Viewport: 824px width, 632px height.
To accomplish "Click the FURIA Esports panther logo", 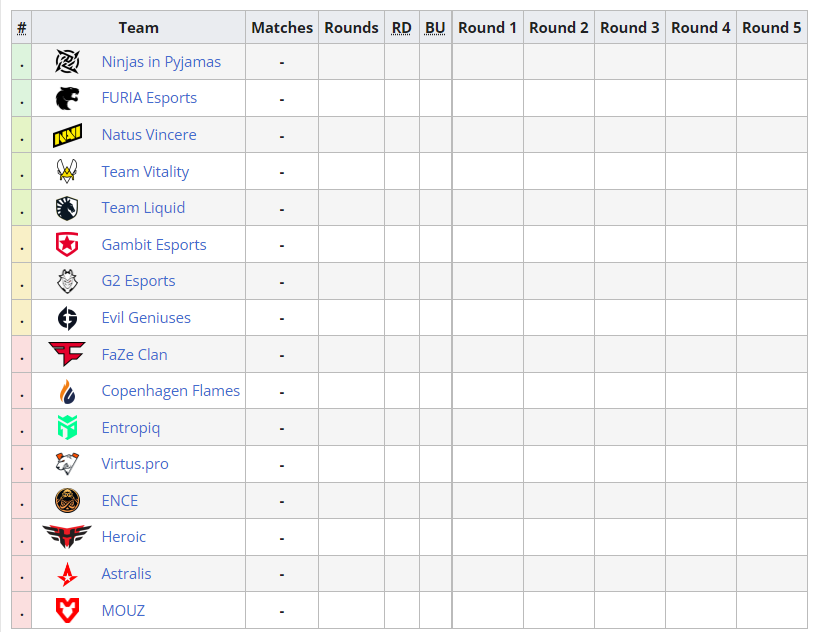I will pyautogui.click(x=68, y=98).
